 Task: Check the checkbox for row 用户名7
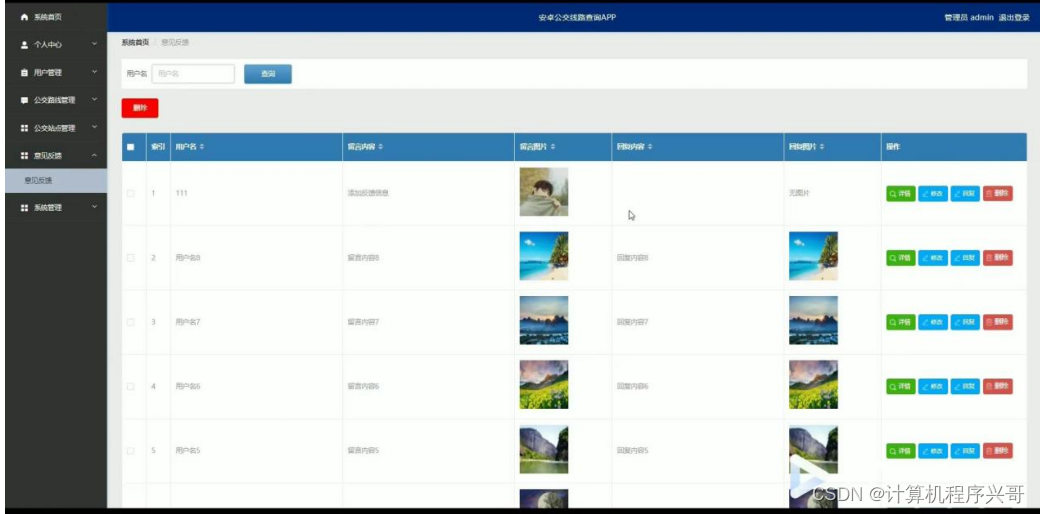coord(131,322)
